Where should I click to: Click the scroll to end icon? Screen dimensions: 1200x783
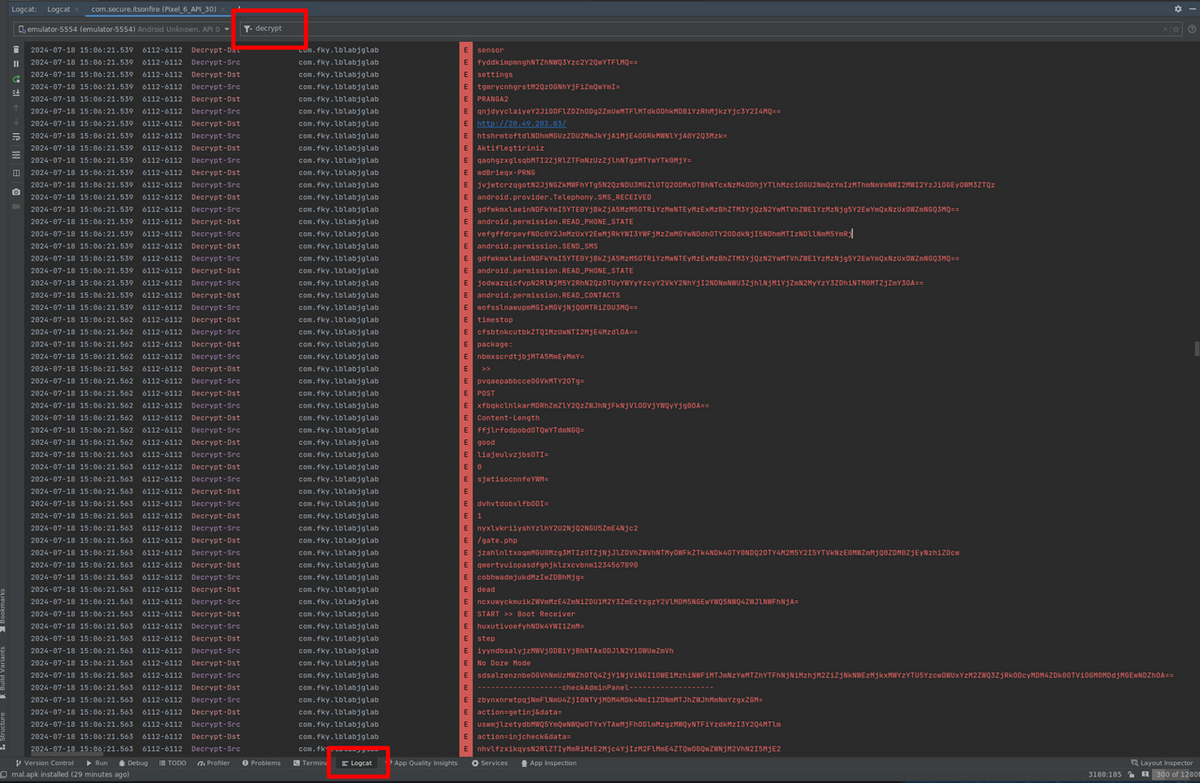(16, 92)
